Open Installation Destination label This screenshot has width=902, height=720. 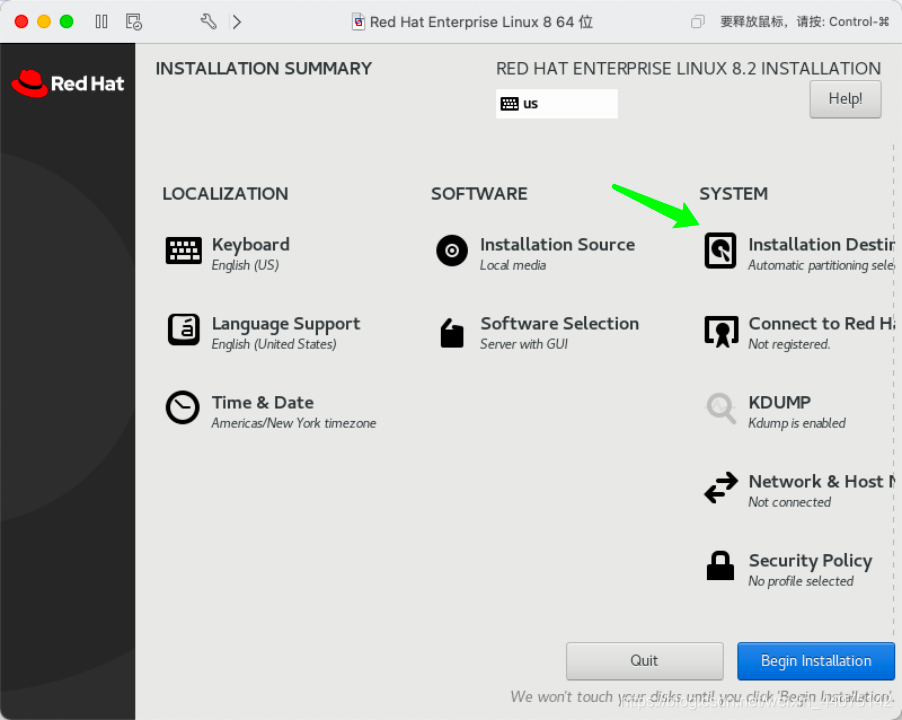pos(821,244)
